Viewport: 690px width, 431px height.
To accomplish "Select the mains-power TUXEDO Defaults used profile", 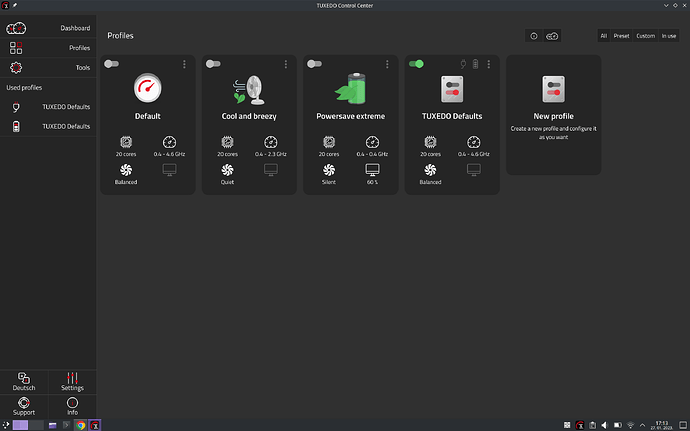I will point(48,107).
